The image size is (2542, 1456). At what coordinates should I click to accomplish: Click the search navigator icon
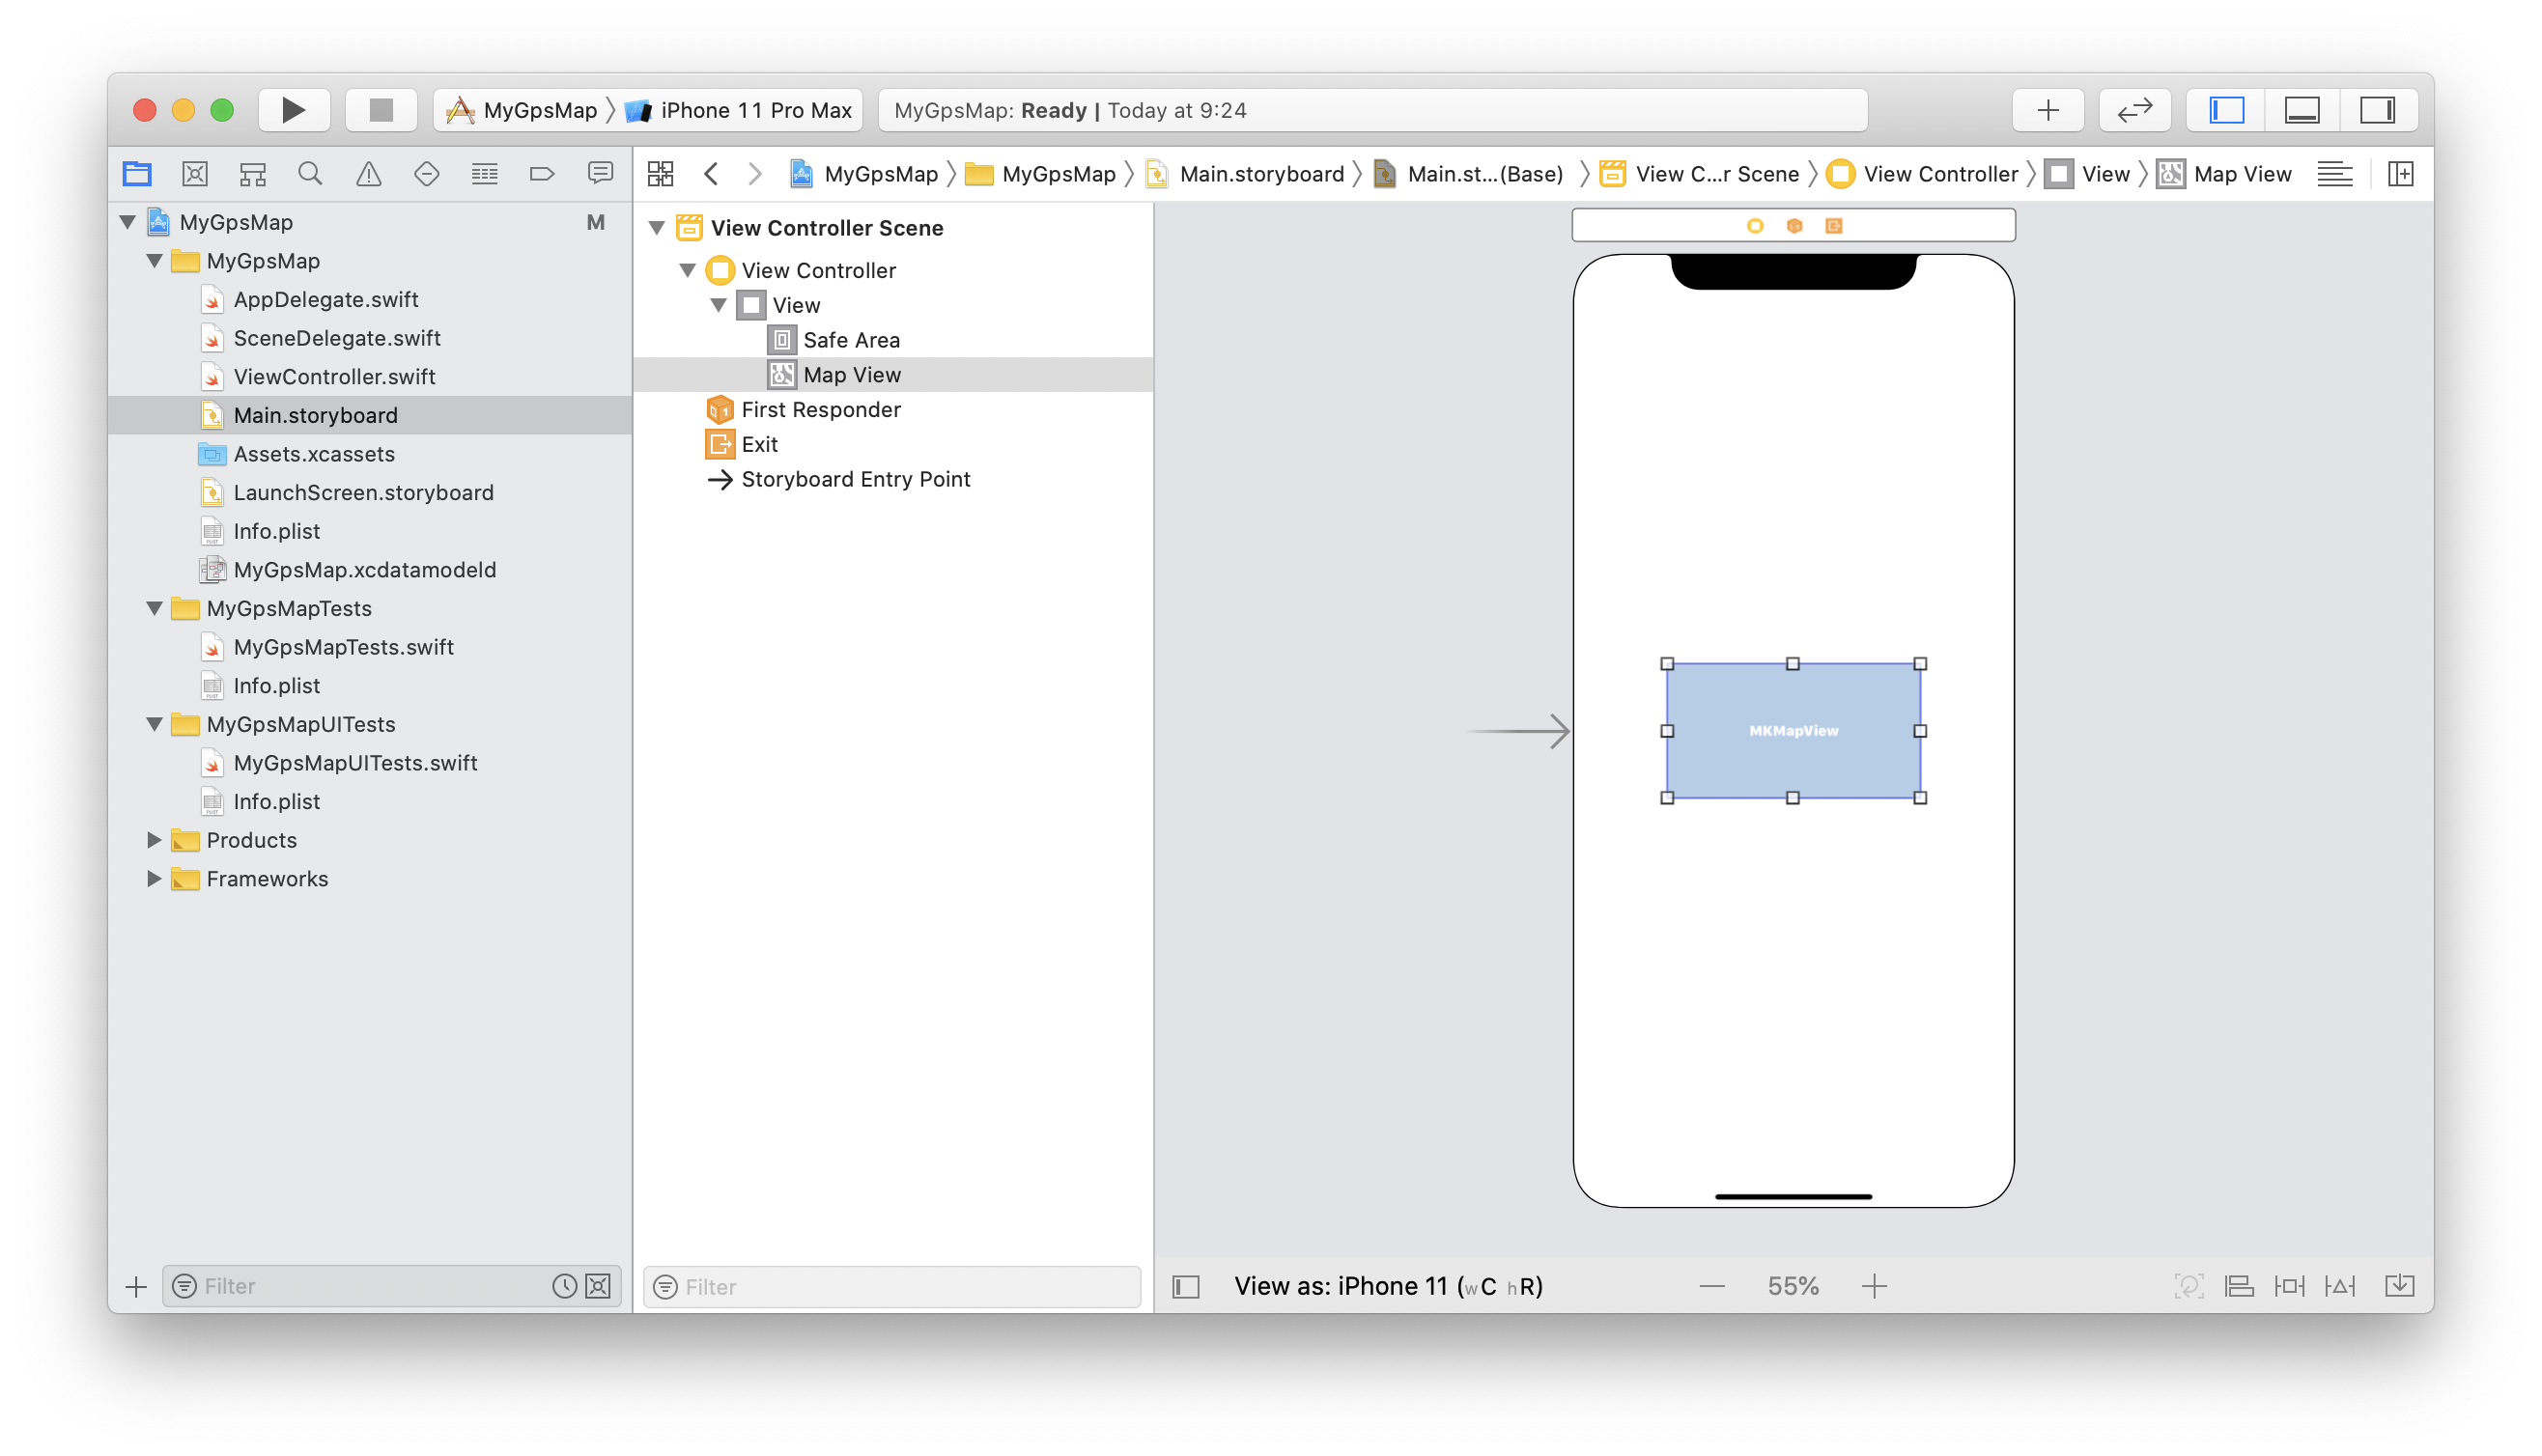point(311,173)
